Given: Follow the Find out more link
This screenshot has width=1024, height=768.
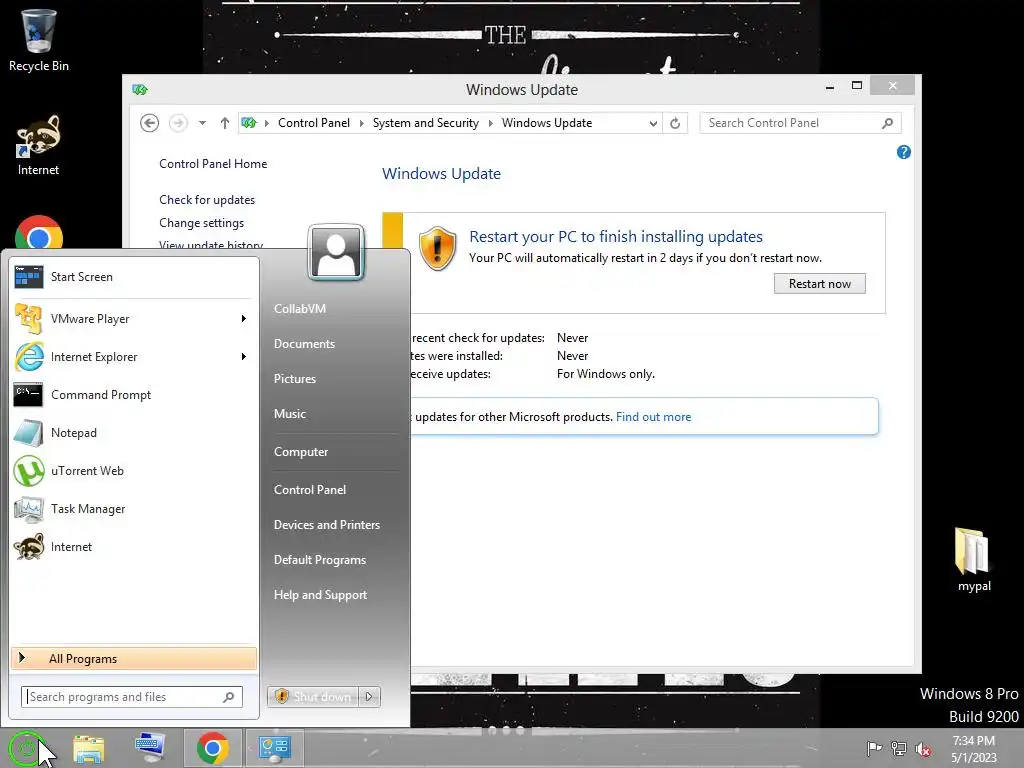Looking at the screenshot, I should pos(653,417).
